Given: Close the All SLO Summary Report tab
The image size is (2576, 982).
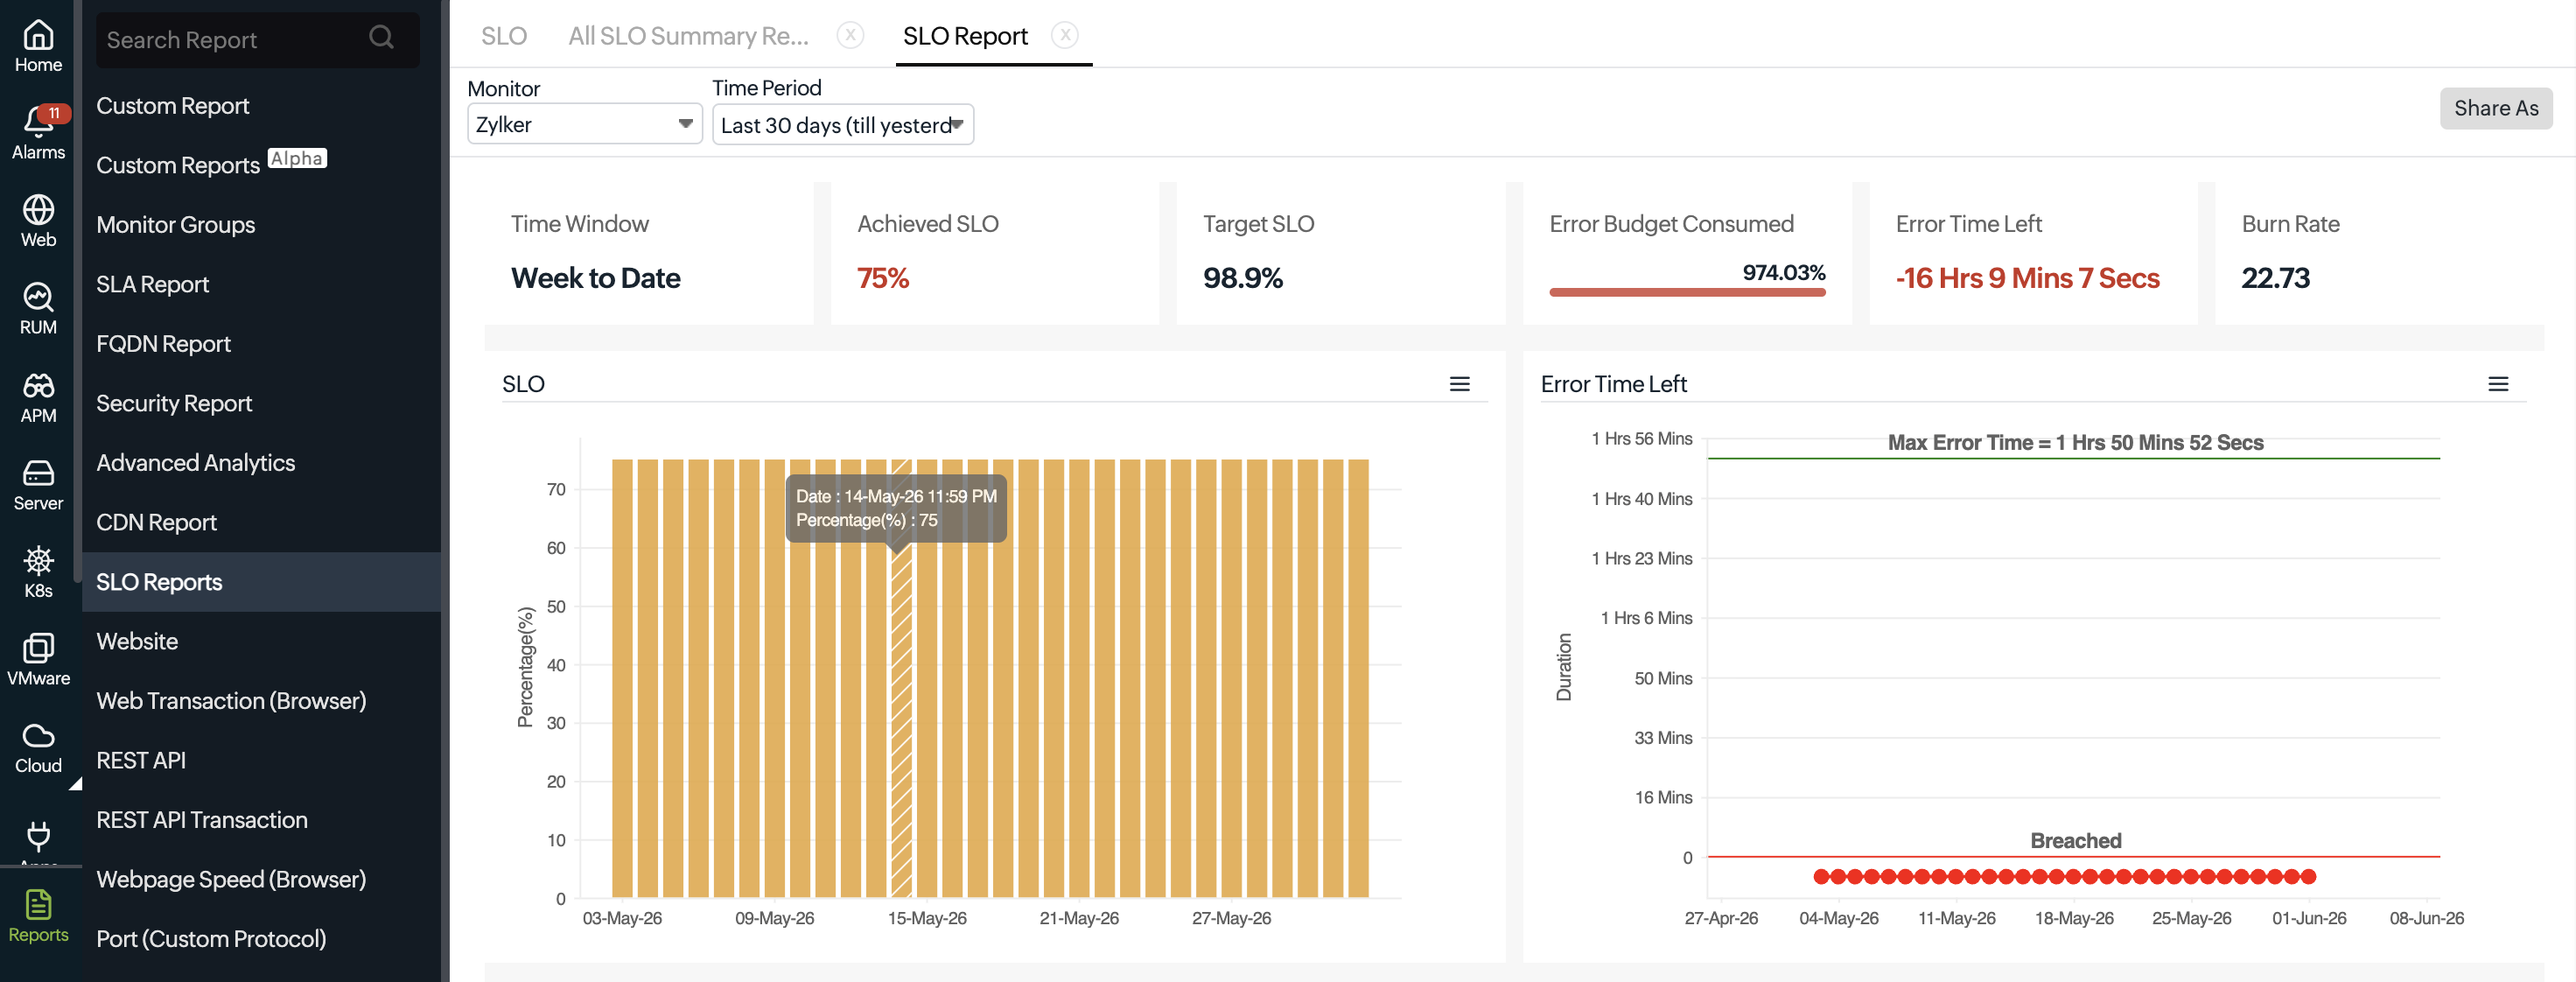Looking at the screenshot, I should click(x=849, y=35).
